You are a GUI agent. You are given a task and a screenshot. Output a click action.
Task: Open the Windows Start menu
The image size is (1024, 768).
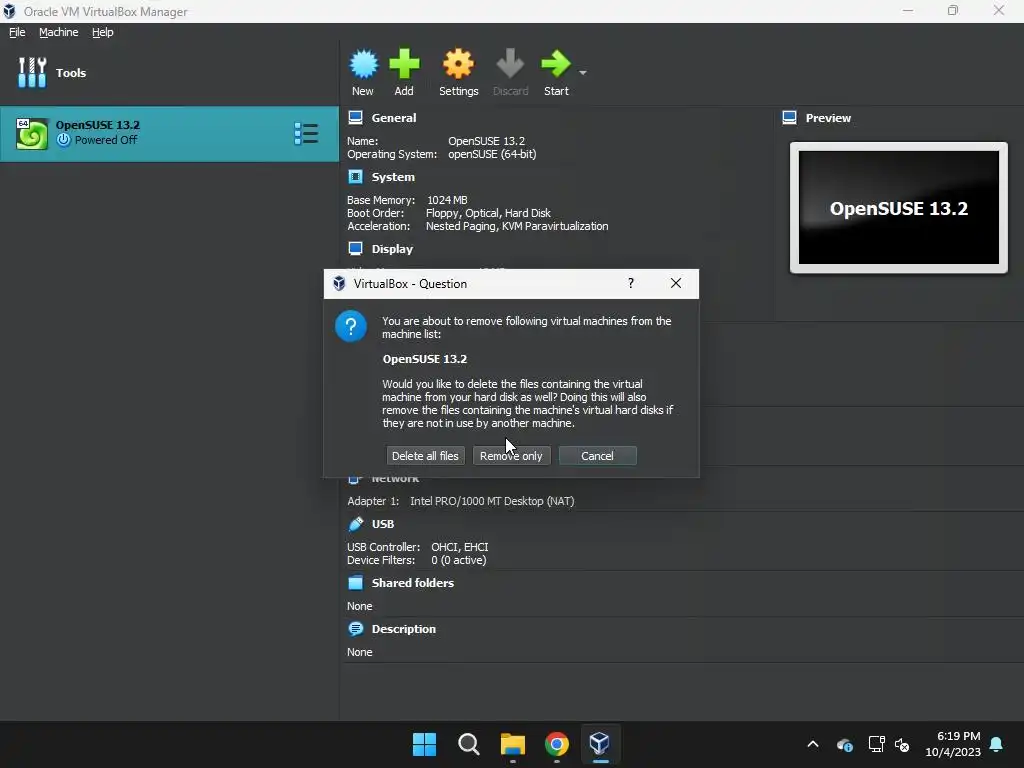[x=424, y=744]
